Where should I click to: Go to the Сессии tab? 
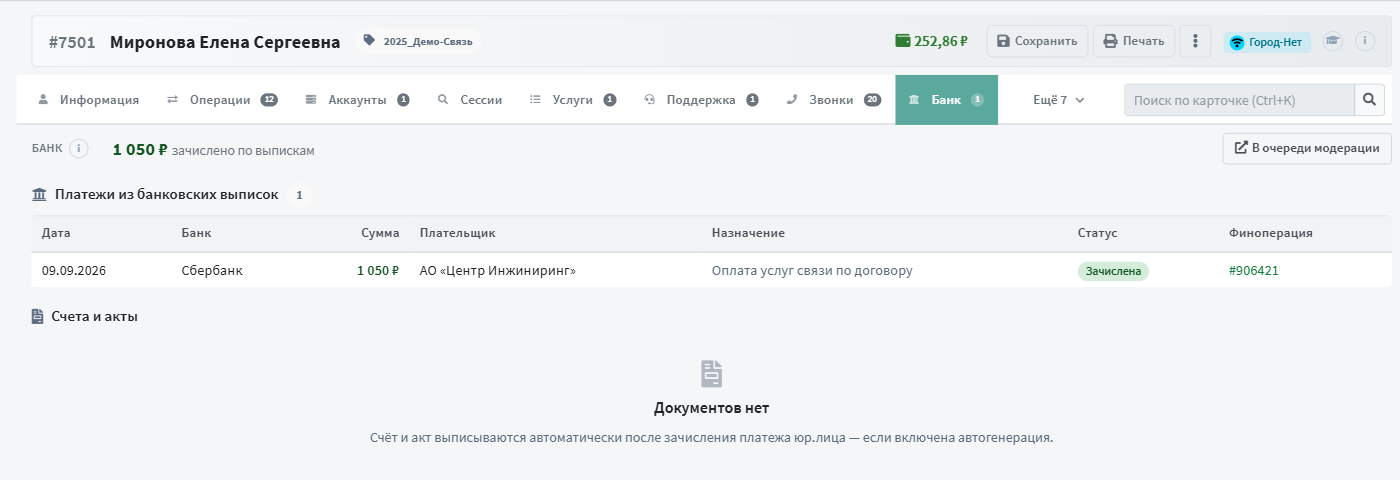coord(470,100)
